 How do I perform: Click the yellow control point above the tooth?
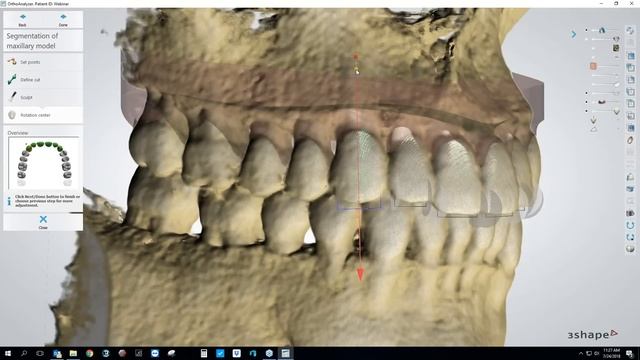[x=356, y=69]
